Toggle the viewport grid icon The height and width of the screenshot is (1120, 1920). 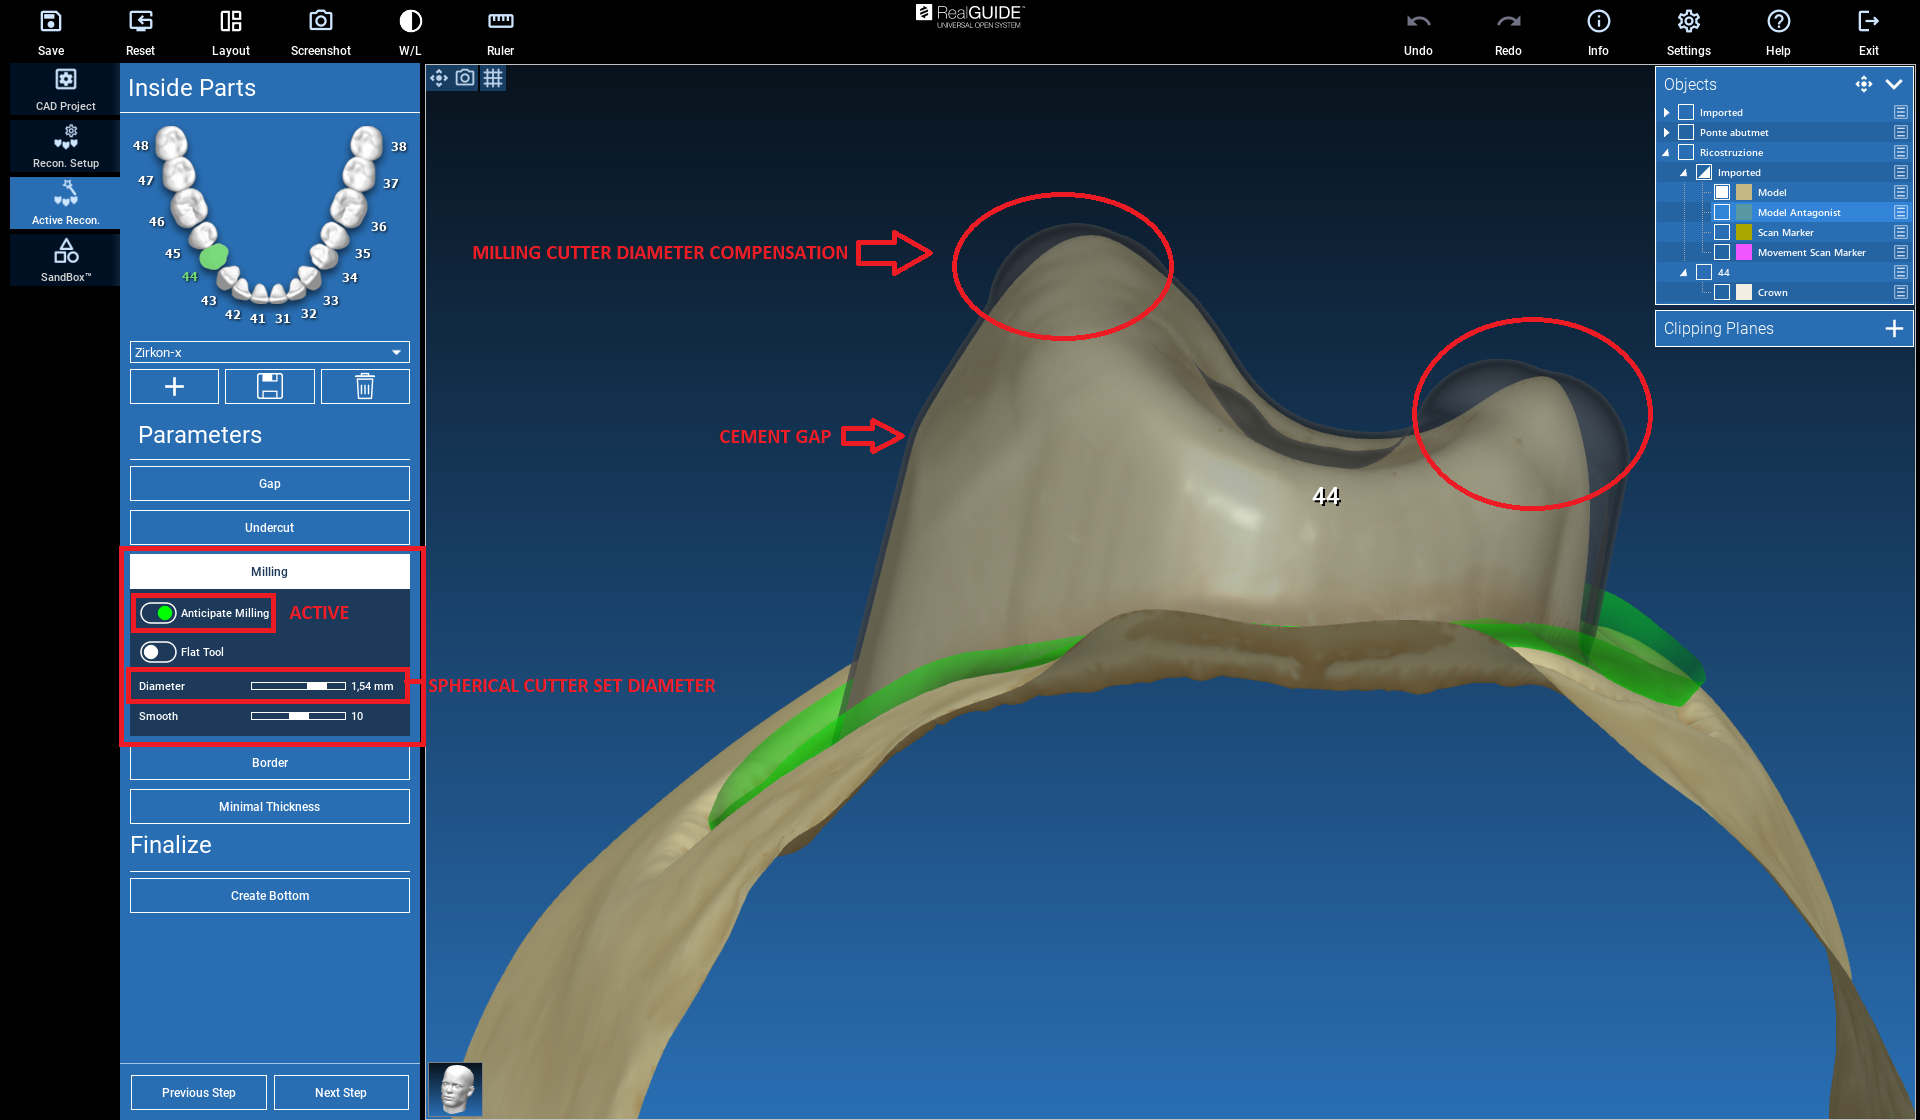pyautogui.click(x=493, y=78)
